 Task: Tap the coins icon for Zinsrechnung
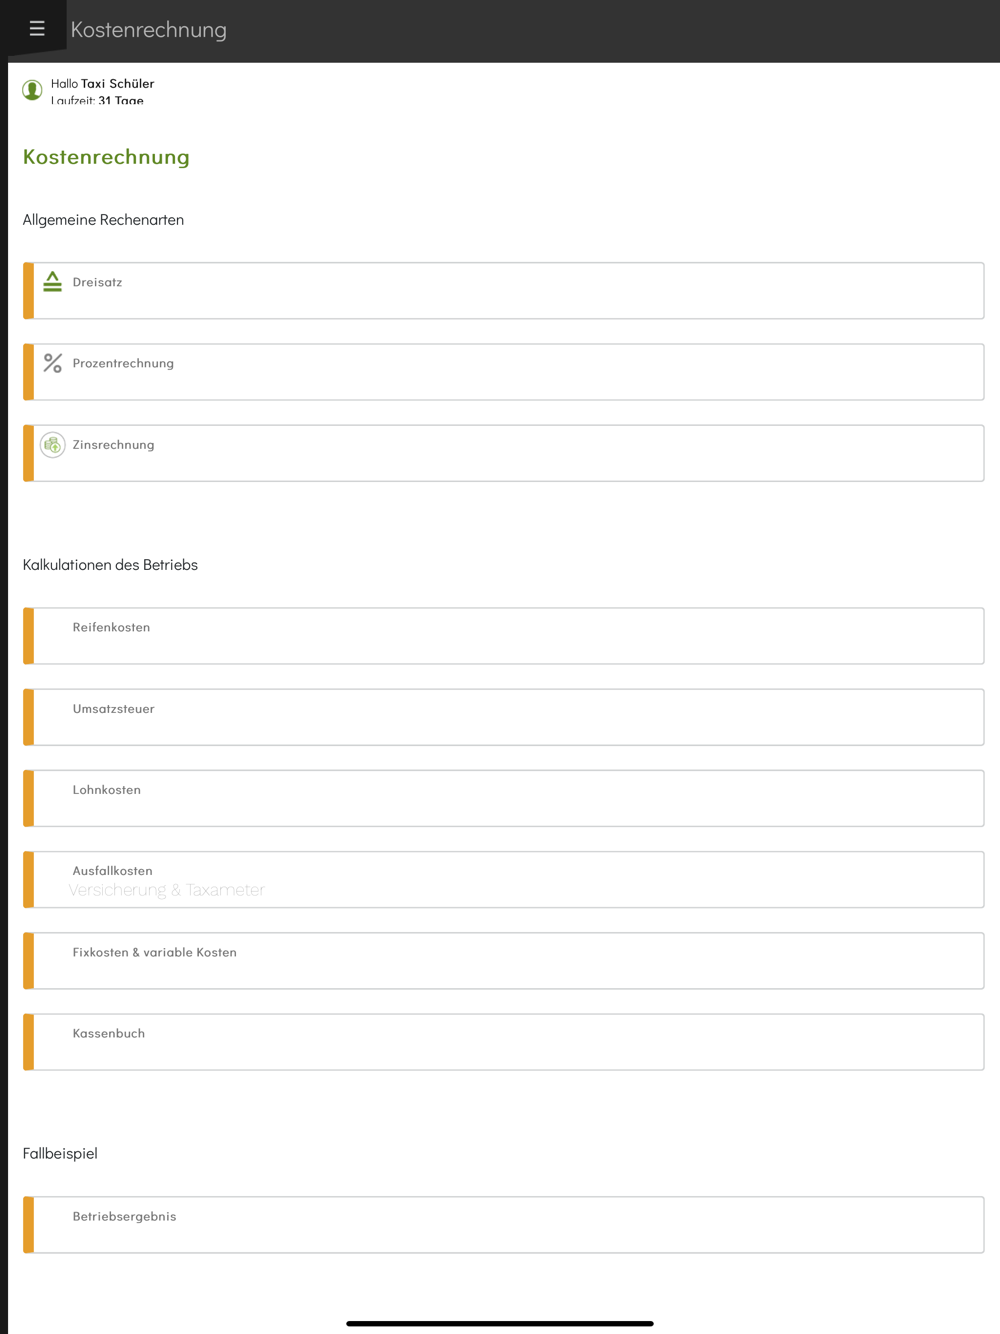[53, 445]
